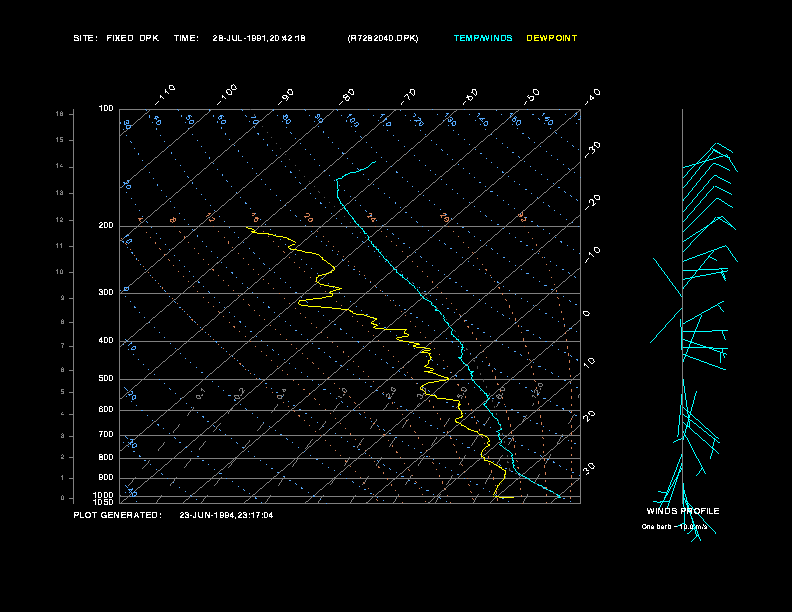Click the 100 pressure level label

tap(106, 109)
